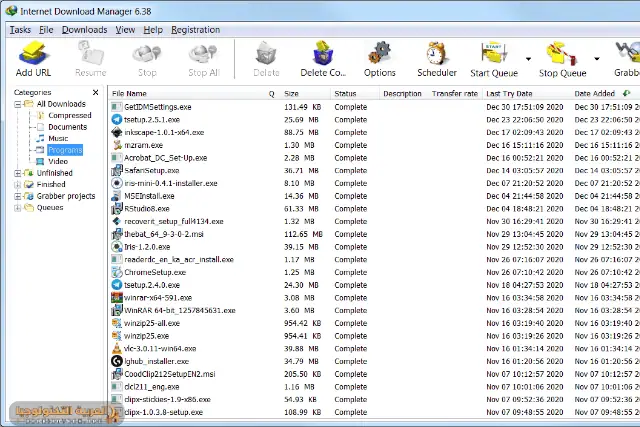Open the View menu
The image size is (640, 427).
[x=125, y=30]
